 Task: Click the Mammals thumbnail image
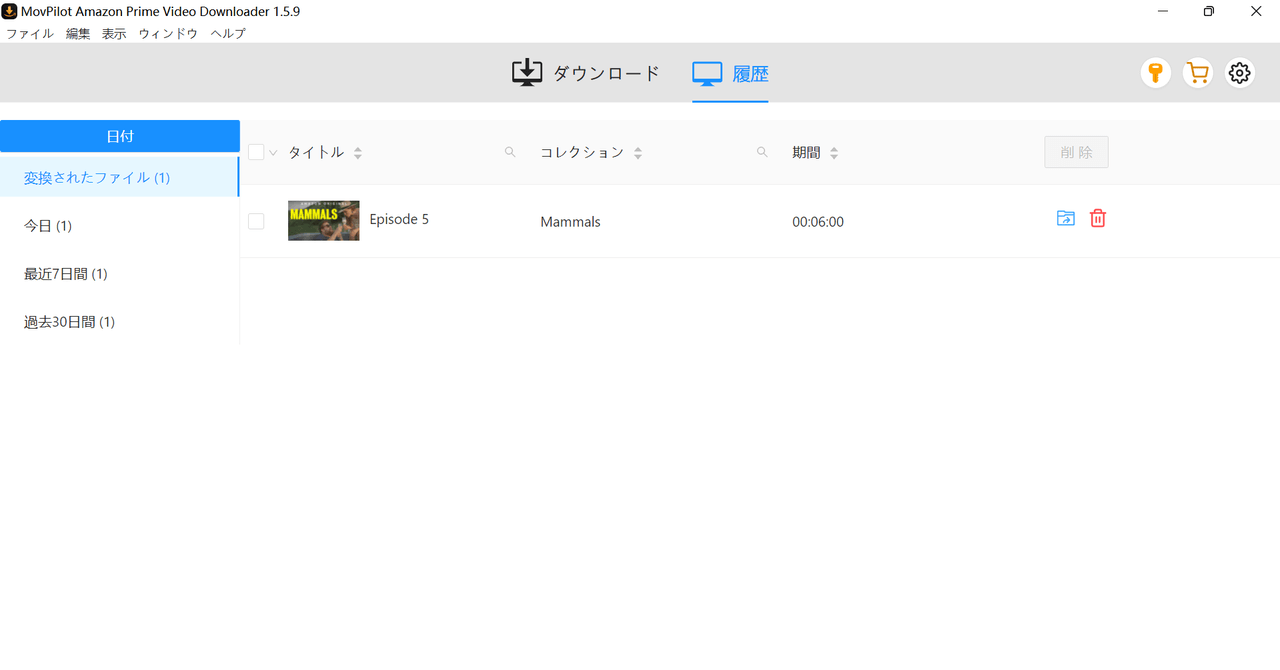324,220
